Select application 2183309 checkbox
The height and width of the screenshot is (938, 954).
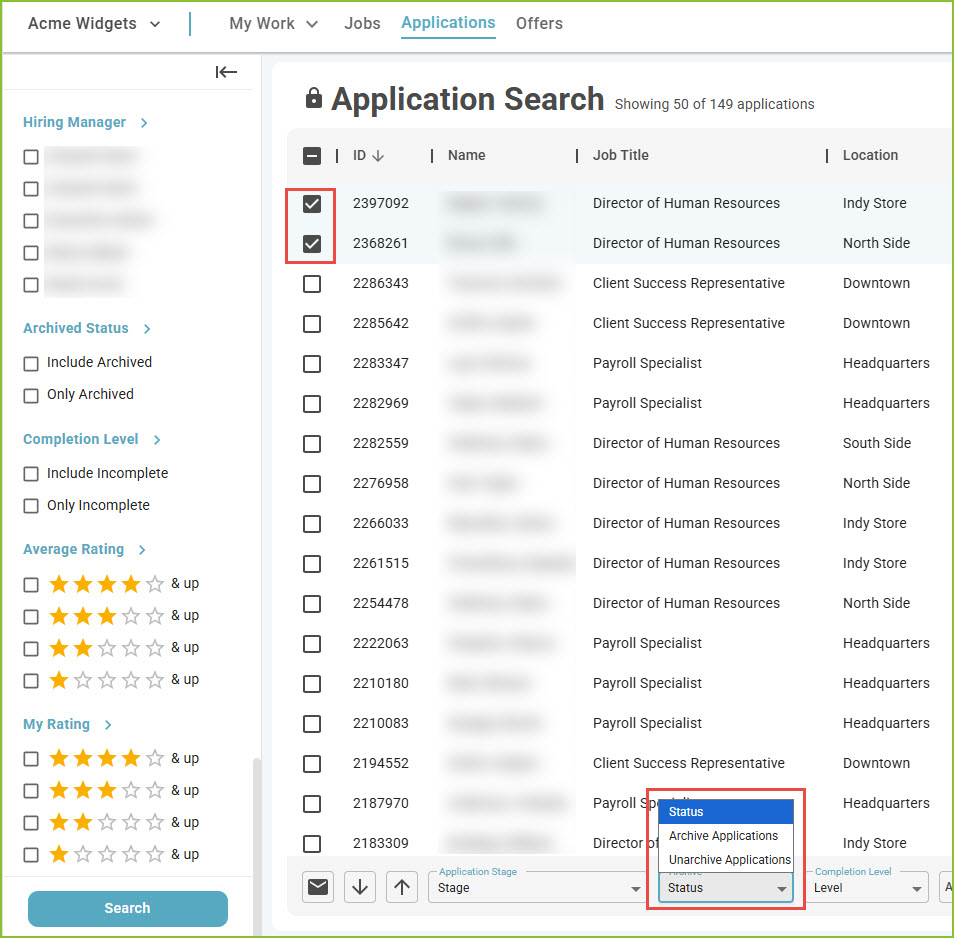click(x=312, y=844)
